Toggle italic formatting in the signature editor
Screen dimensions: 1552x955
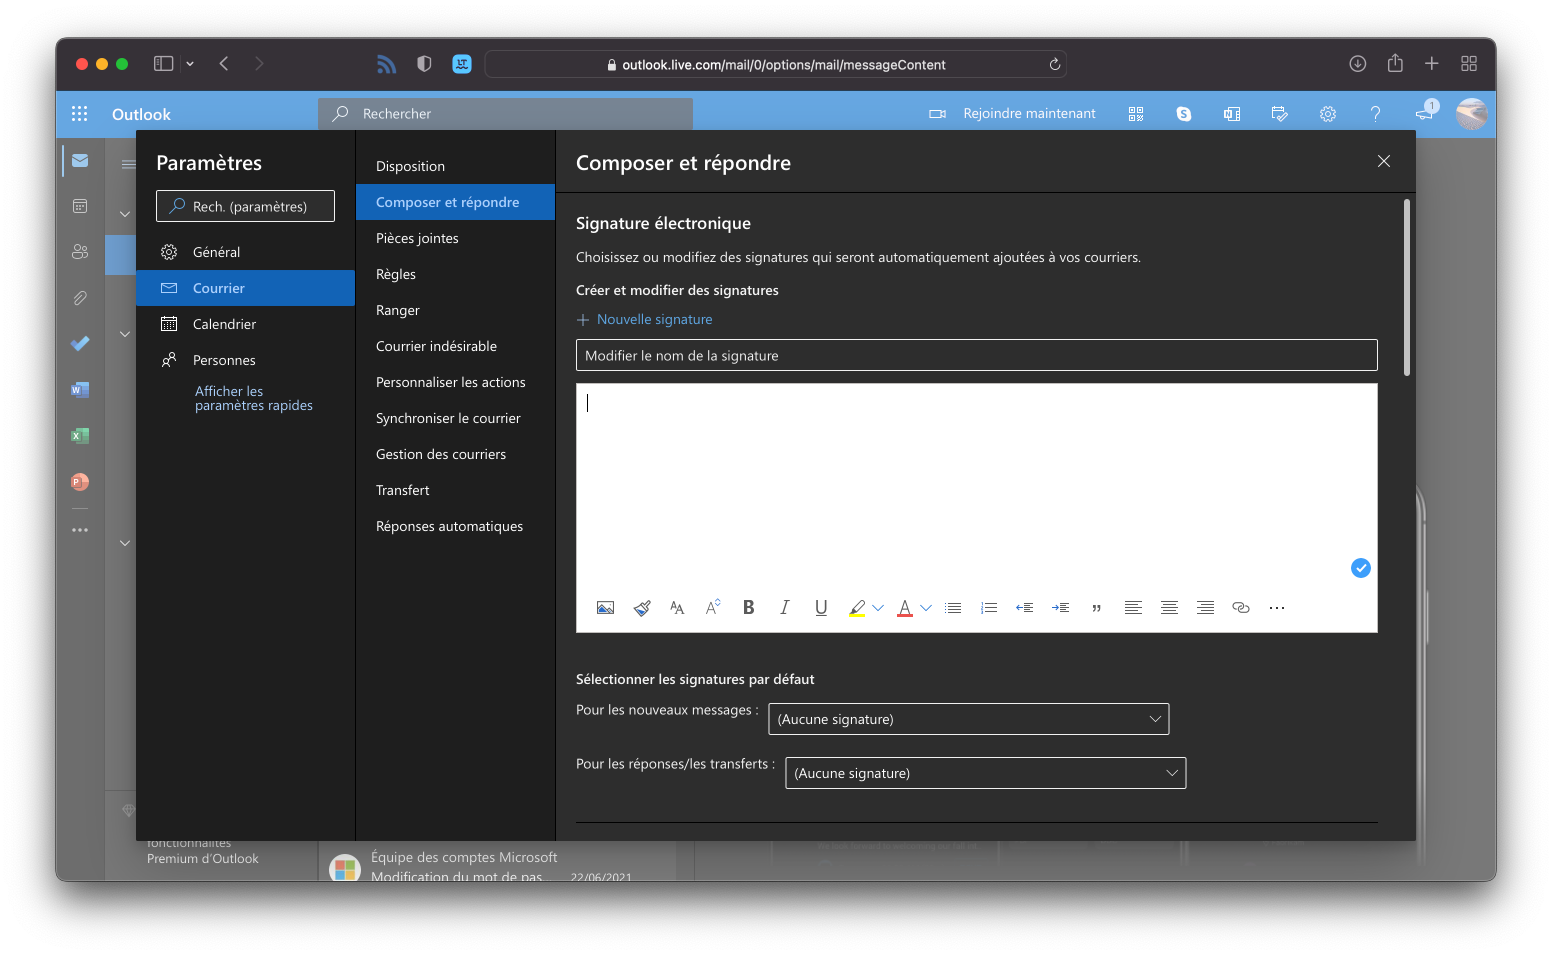click(785, 608)
